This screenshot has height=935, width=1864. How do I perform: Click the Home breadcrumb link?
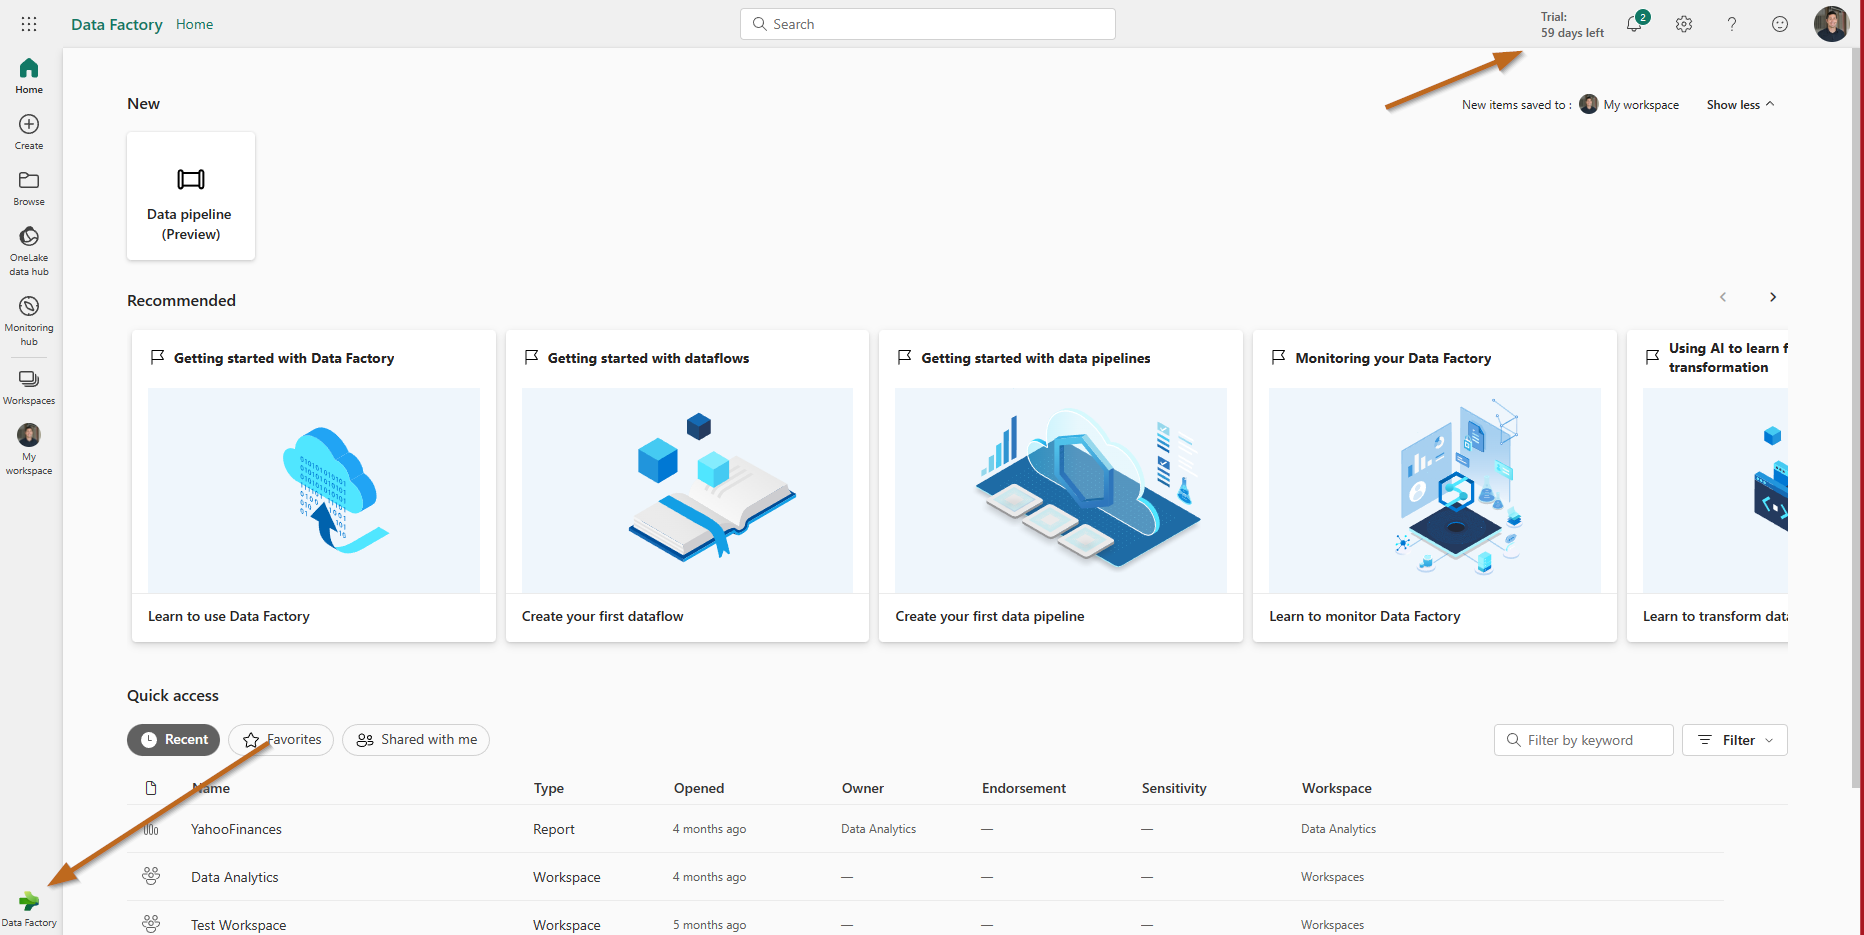[x=194, y=24]
